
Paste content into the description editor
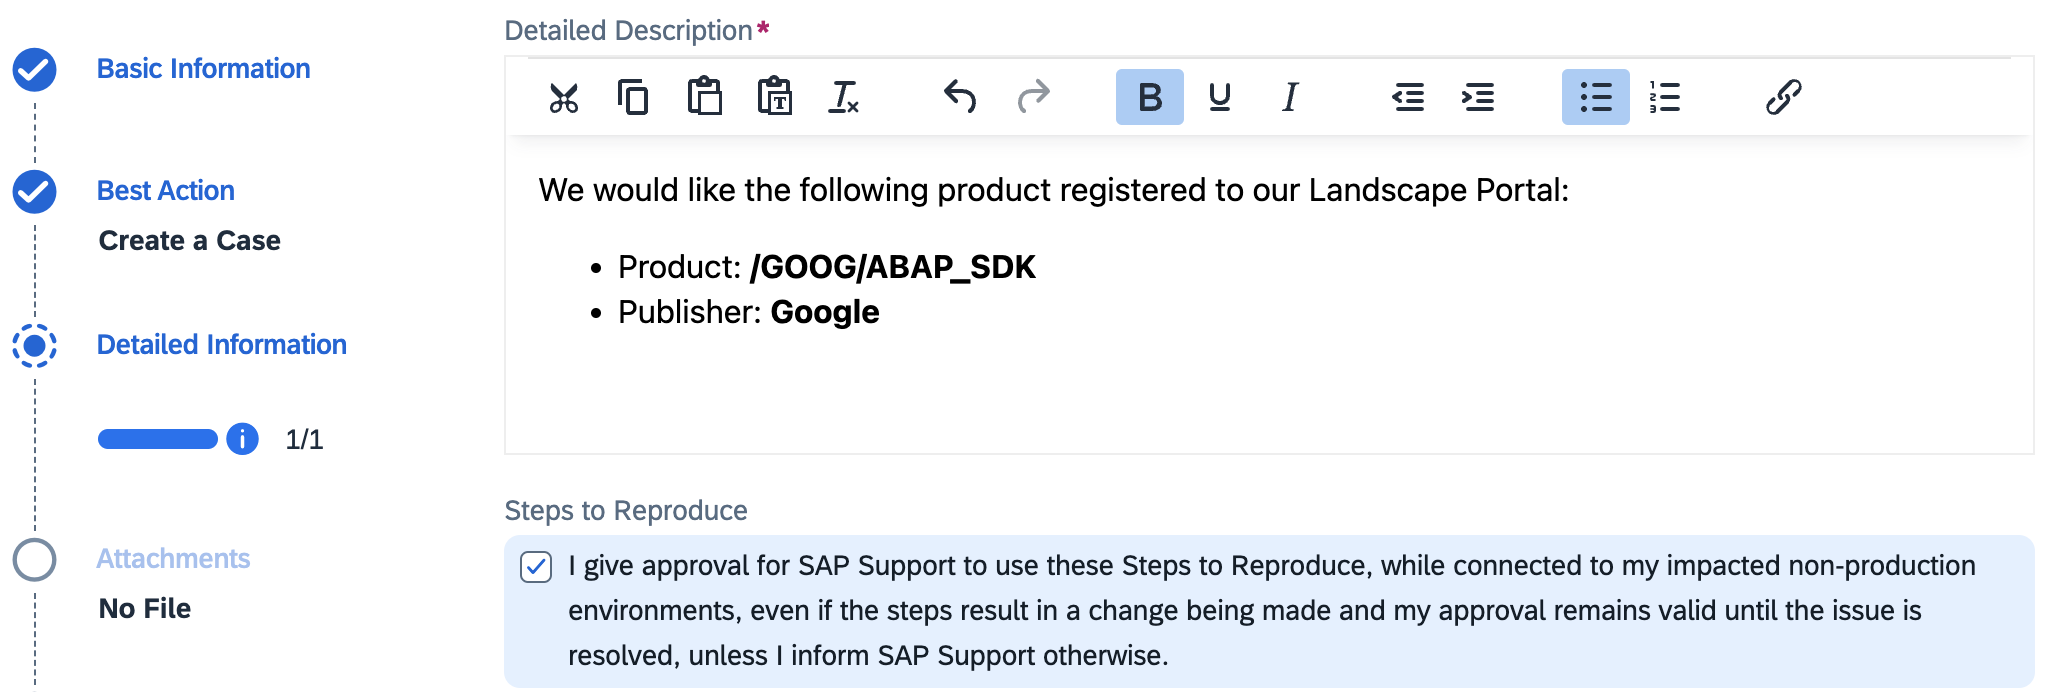(705, 97)
